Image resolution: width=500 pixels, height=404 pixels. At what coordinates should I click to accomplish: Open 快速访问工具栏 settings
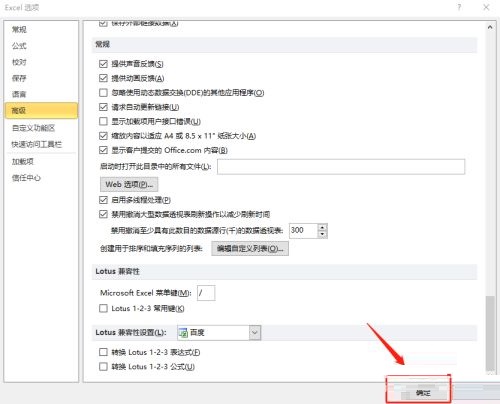(37, 144)
